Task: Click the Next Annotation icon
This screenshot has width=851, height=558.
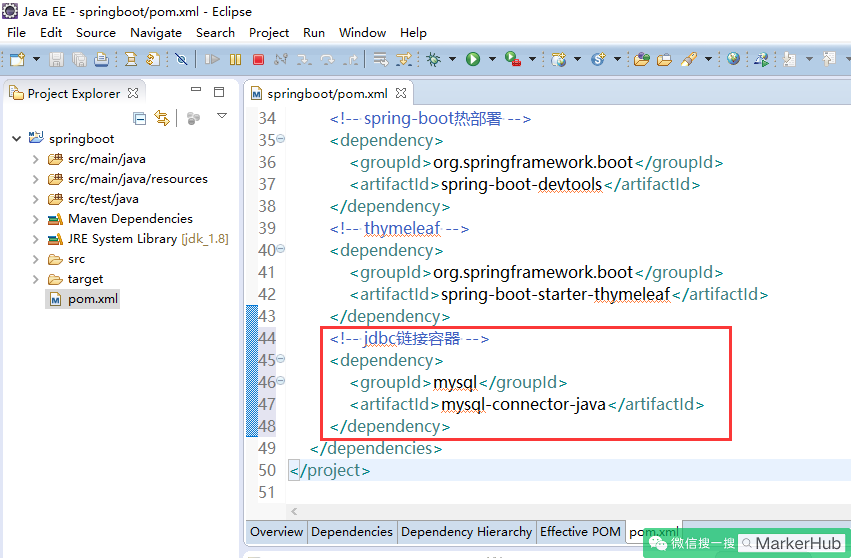Action: (790, 59)
